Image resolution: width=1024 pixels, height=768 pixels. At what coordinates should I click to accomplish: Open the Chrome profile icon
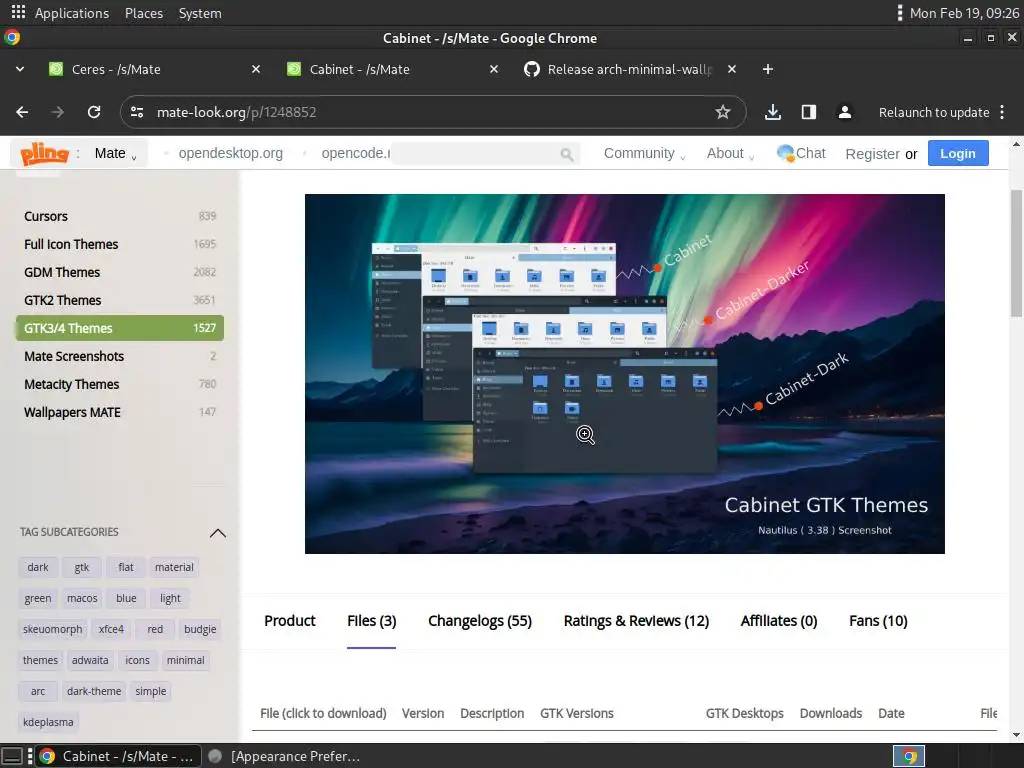point(844,112)
